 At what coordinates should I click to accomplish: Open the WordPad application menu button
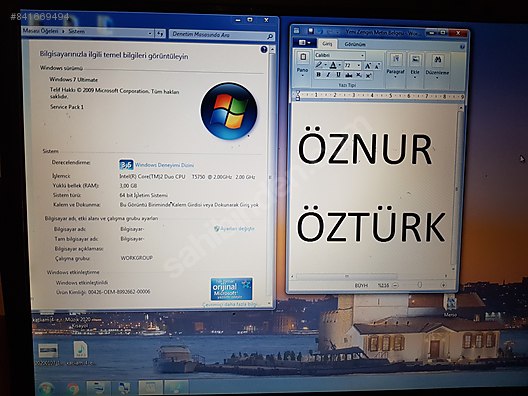[x=304, y=43]
